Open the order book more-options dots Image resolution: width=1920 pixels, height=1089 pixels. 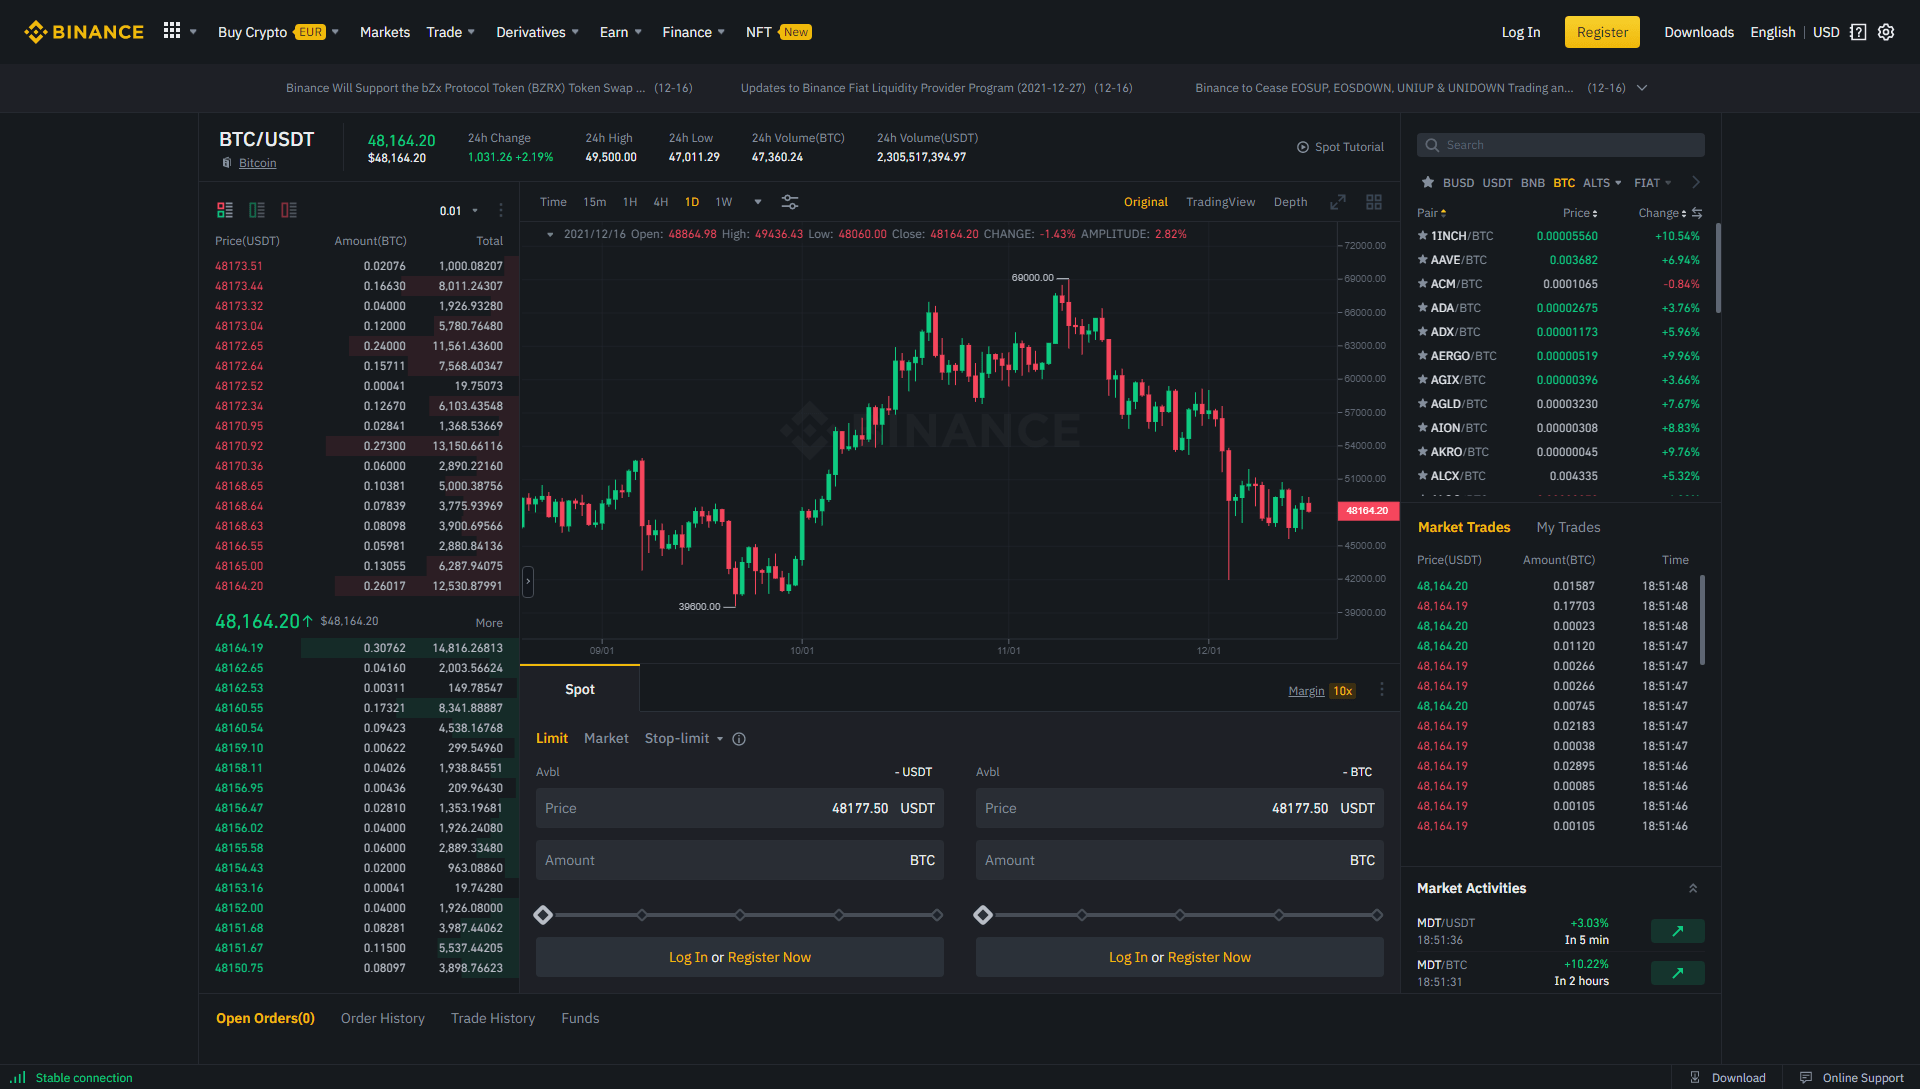[501, 211]
